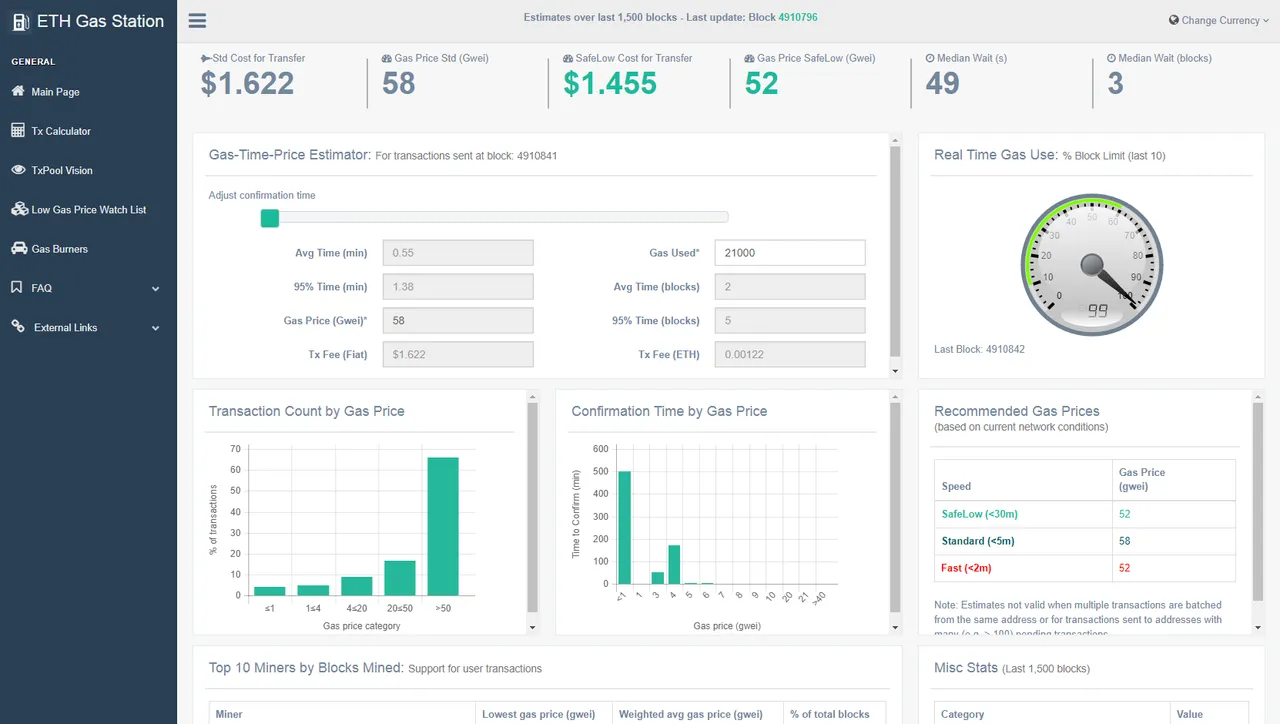Click the globe icon next to Change Currency
Viewport: 1280px width, 724px height.
(1174, 20)
